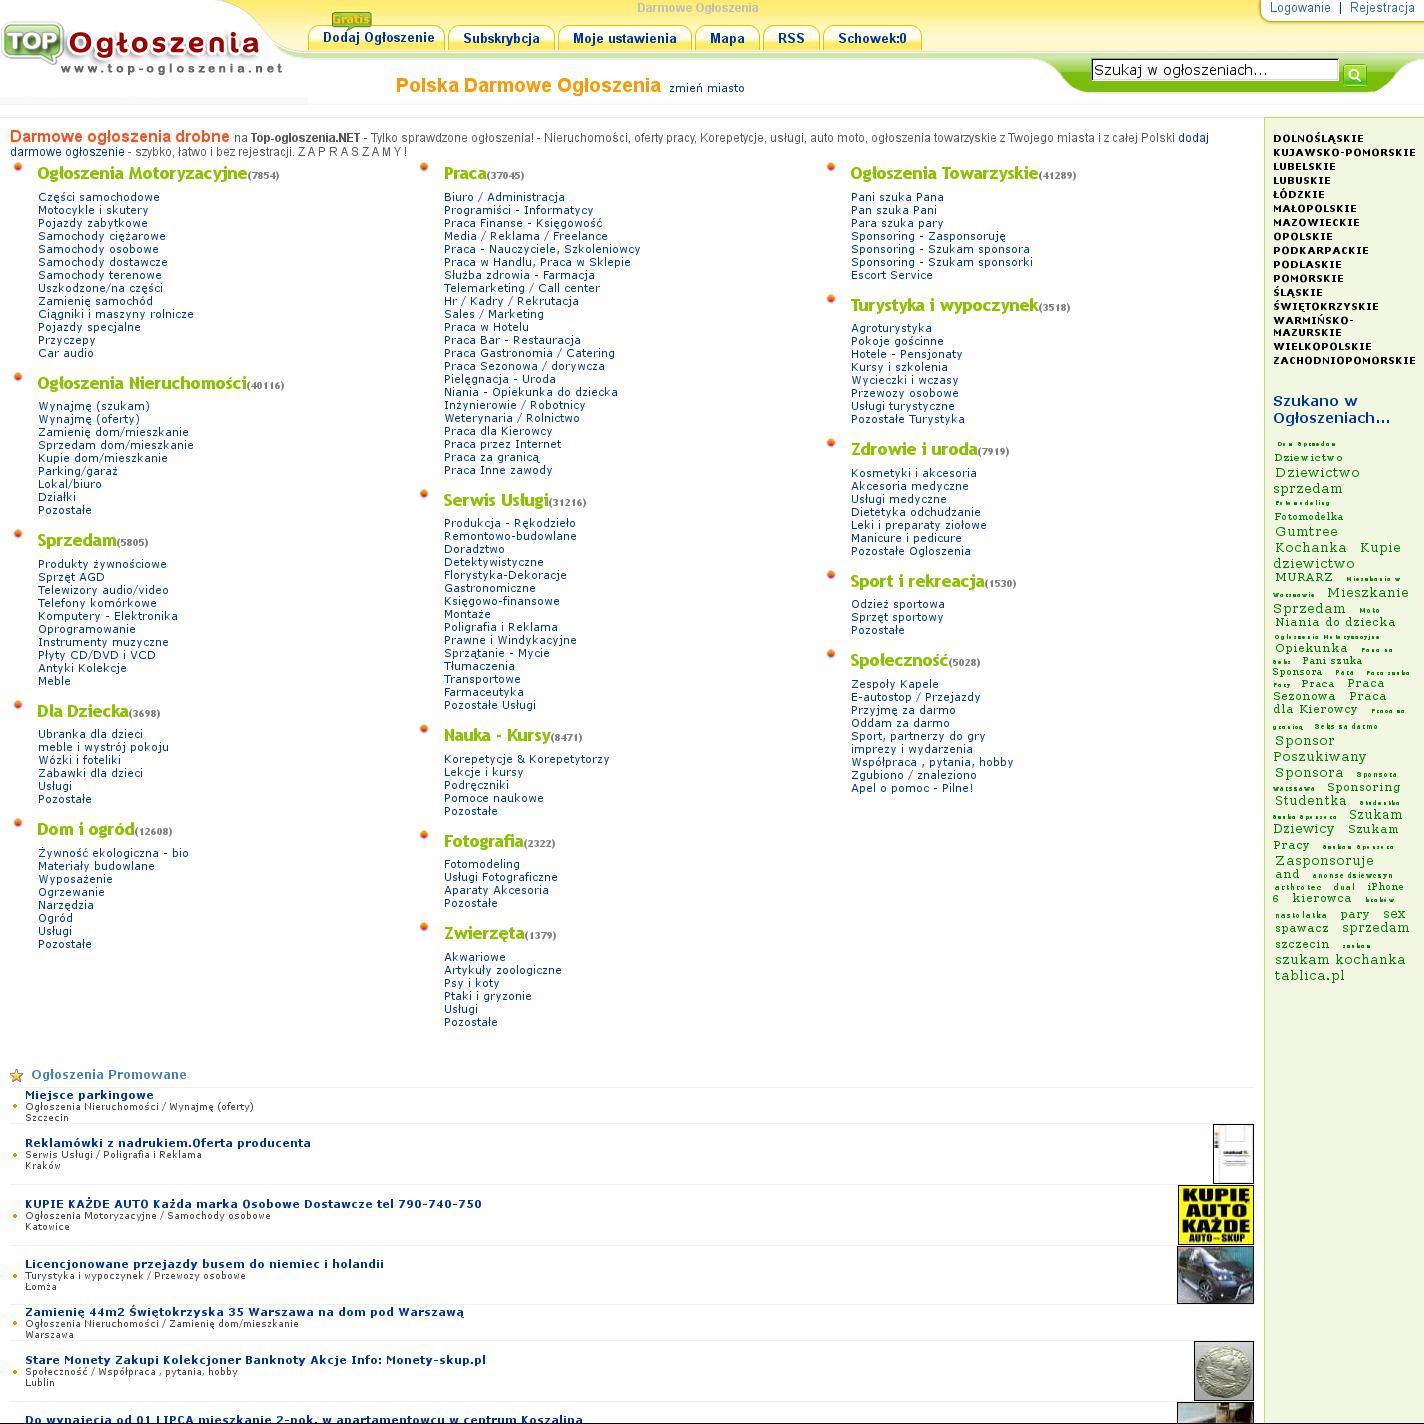Click the Schowek:0 tab
Viewport: 1424px width, 1424px height.
pos(871,39)
